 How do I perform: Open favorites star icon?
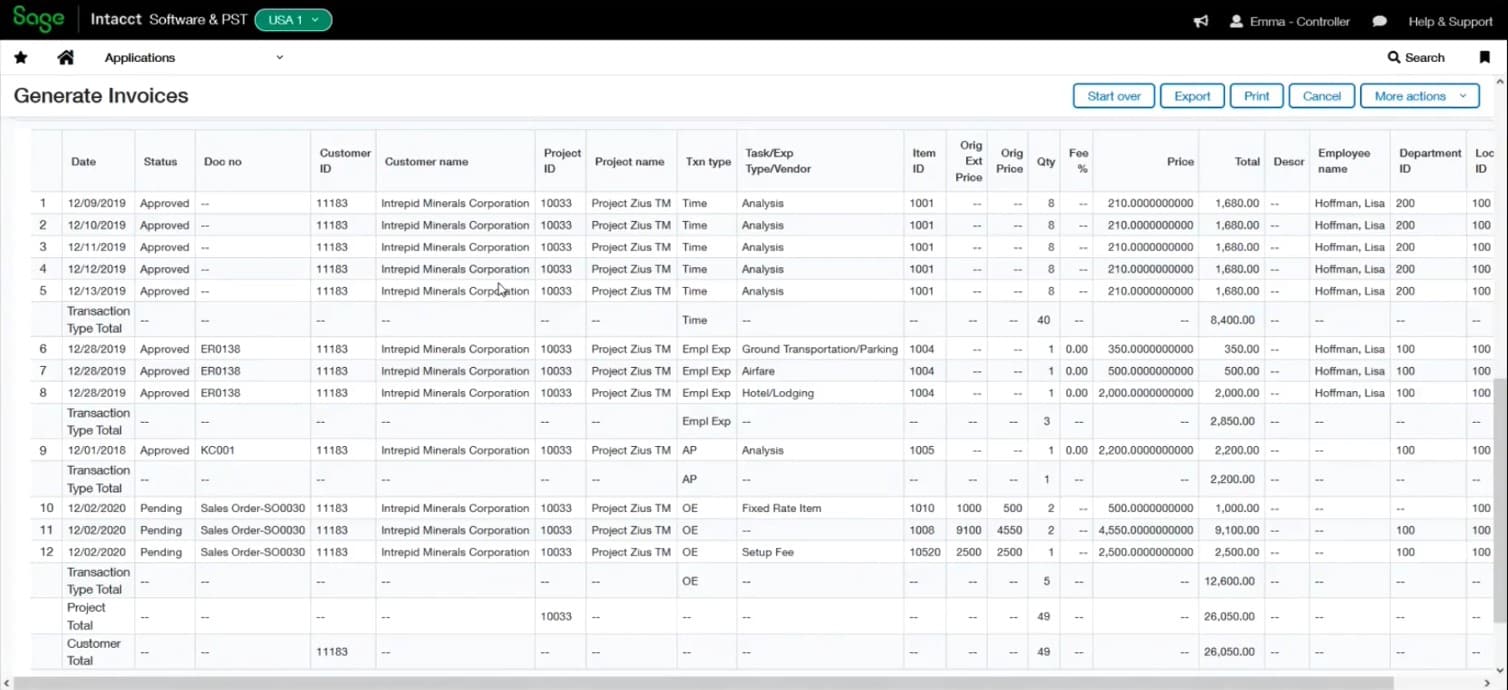[x=21, y=58]
